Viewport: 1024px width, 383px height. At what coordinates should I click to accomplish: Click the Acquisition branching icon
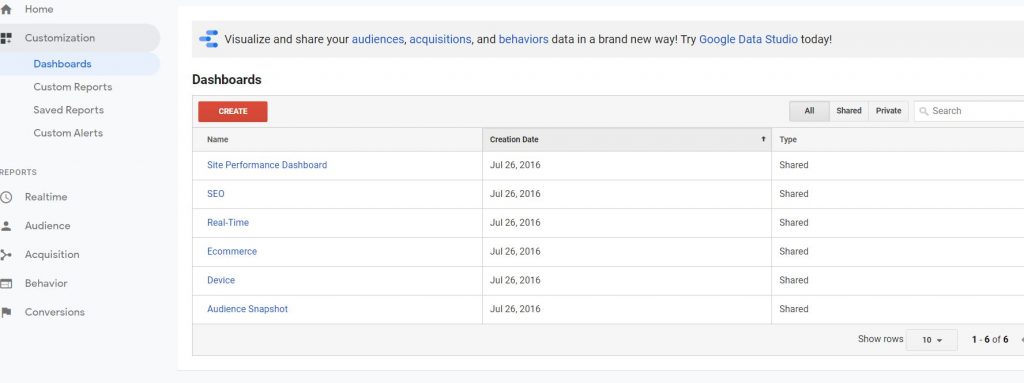(x=7, y=254)
